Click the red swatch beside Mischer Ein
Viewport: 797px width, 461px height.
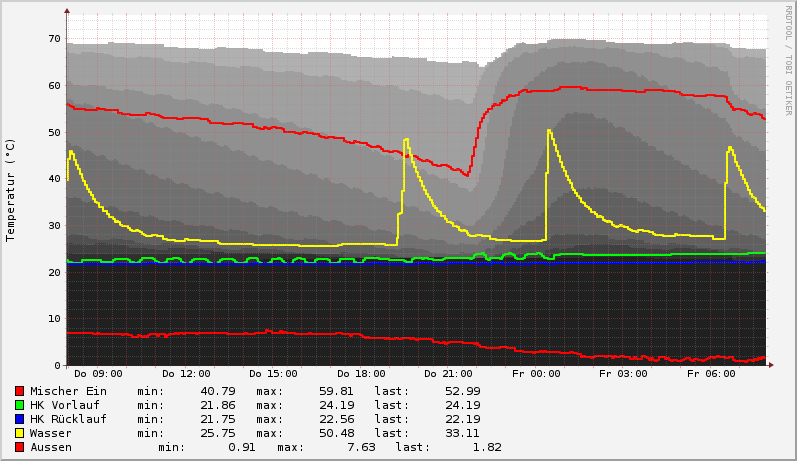[19, 391]
